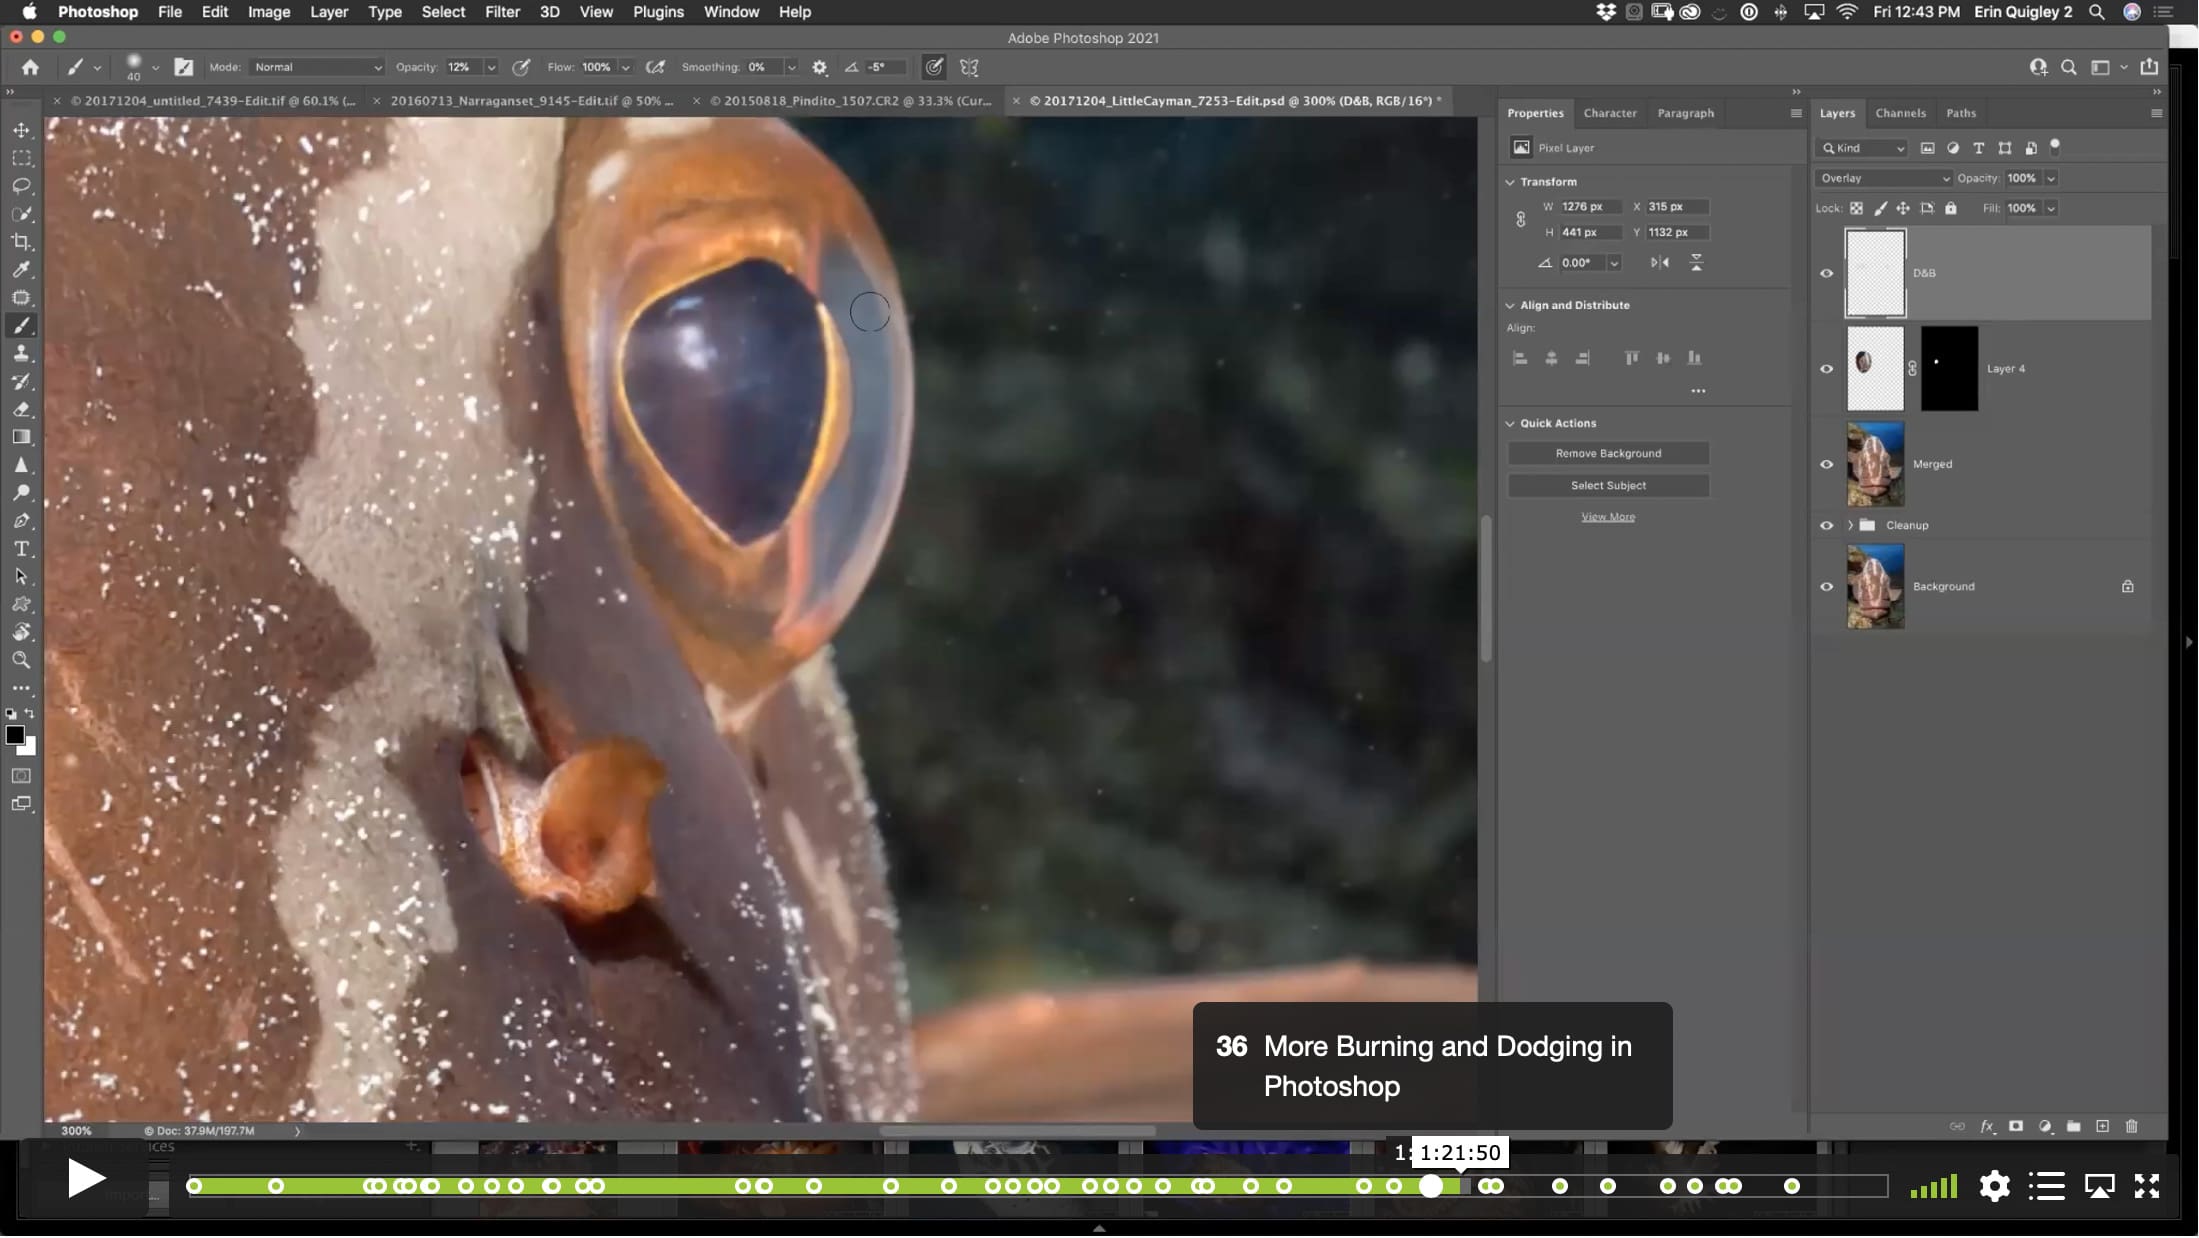Enter video fullscreen mode
The image size is (2199, 1238).
pos(2147,1186)
